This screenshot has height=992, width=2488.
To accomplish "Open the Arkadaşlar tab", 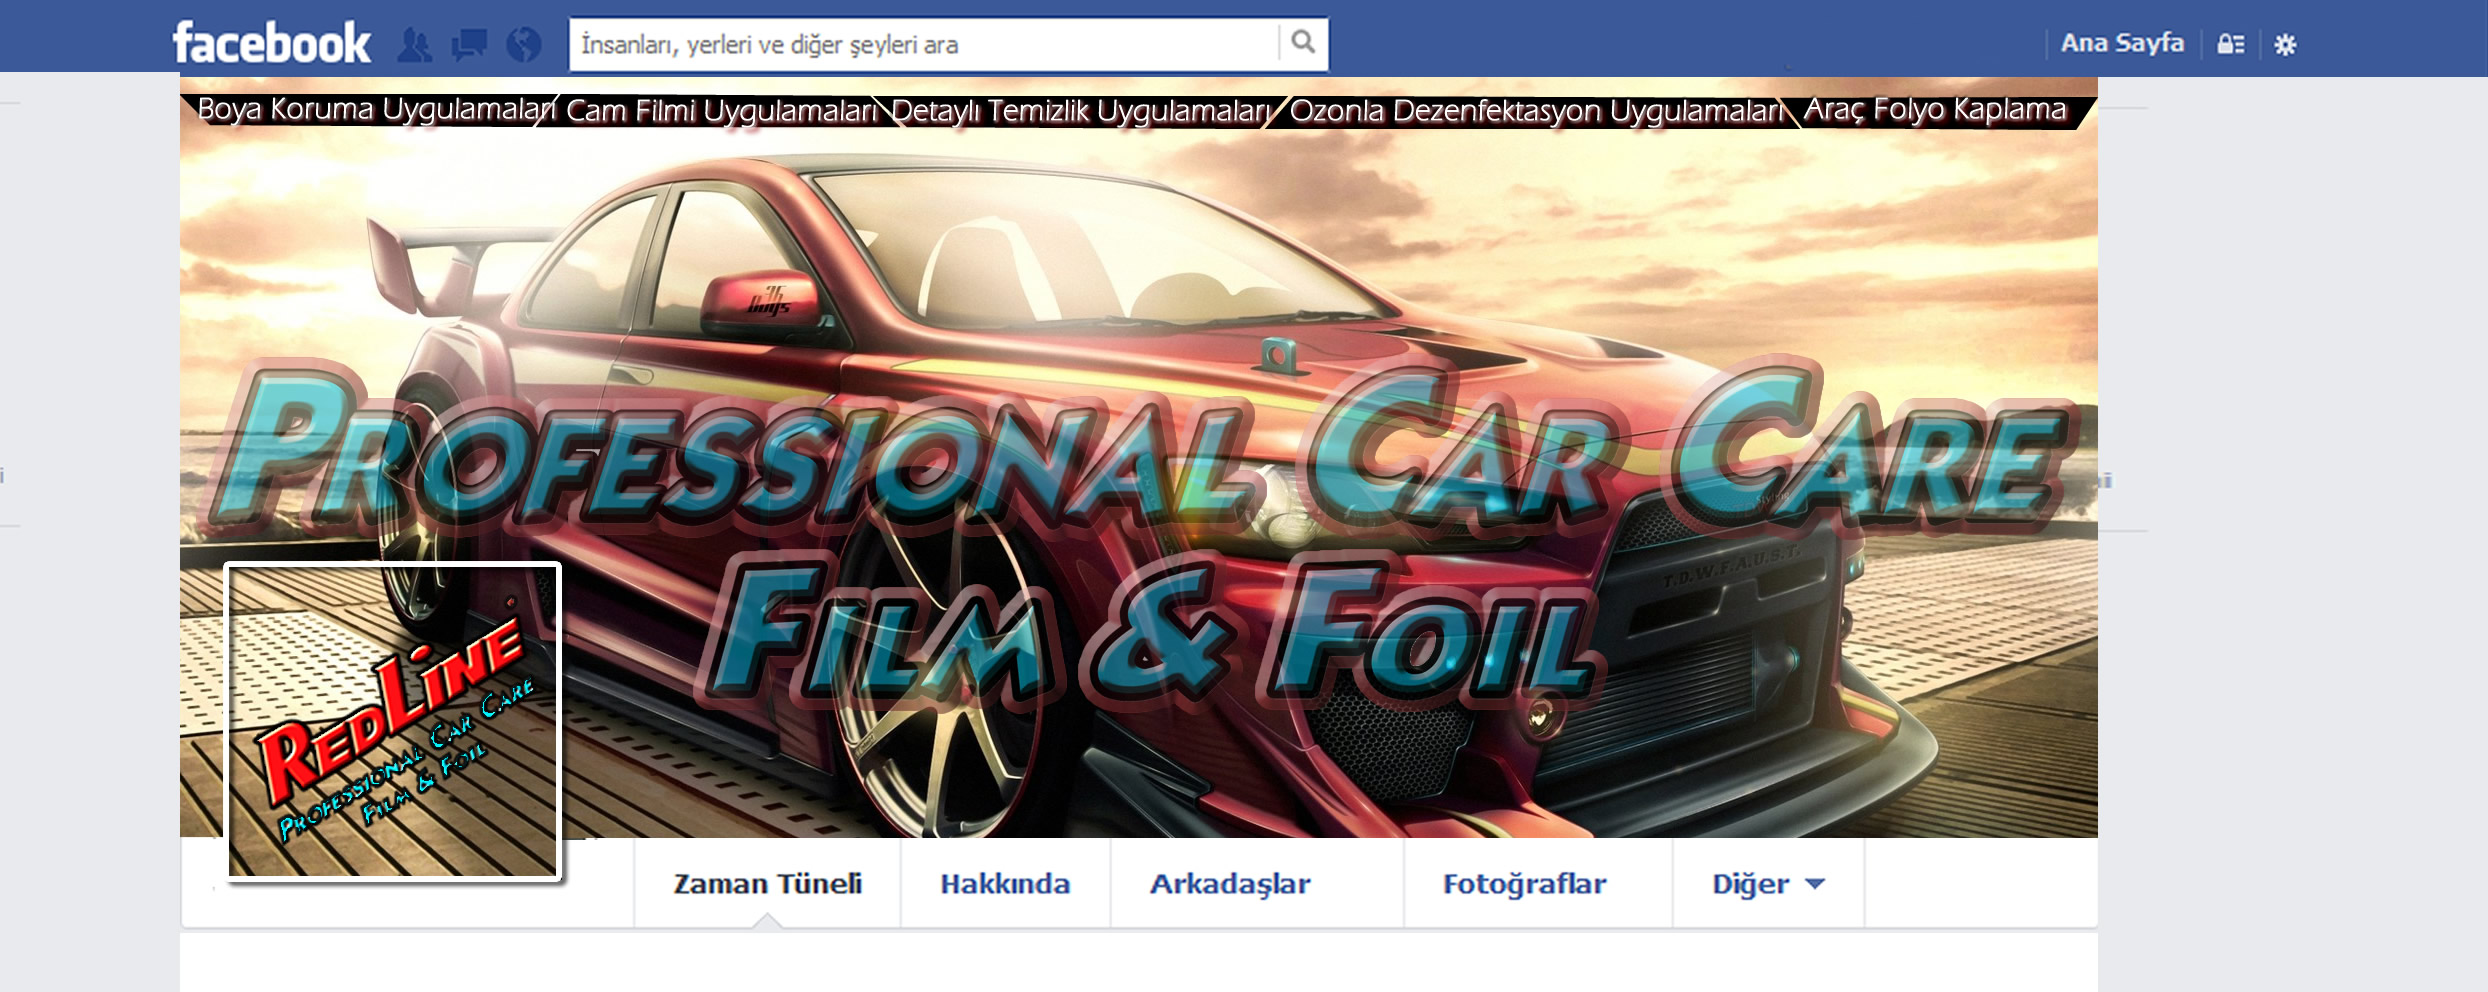I will pos(1257,884).
